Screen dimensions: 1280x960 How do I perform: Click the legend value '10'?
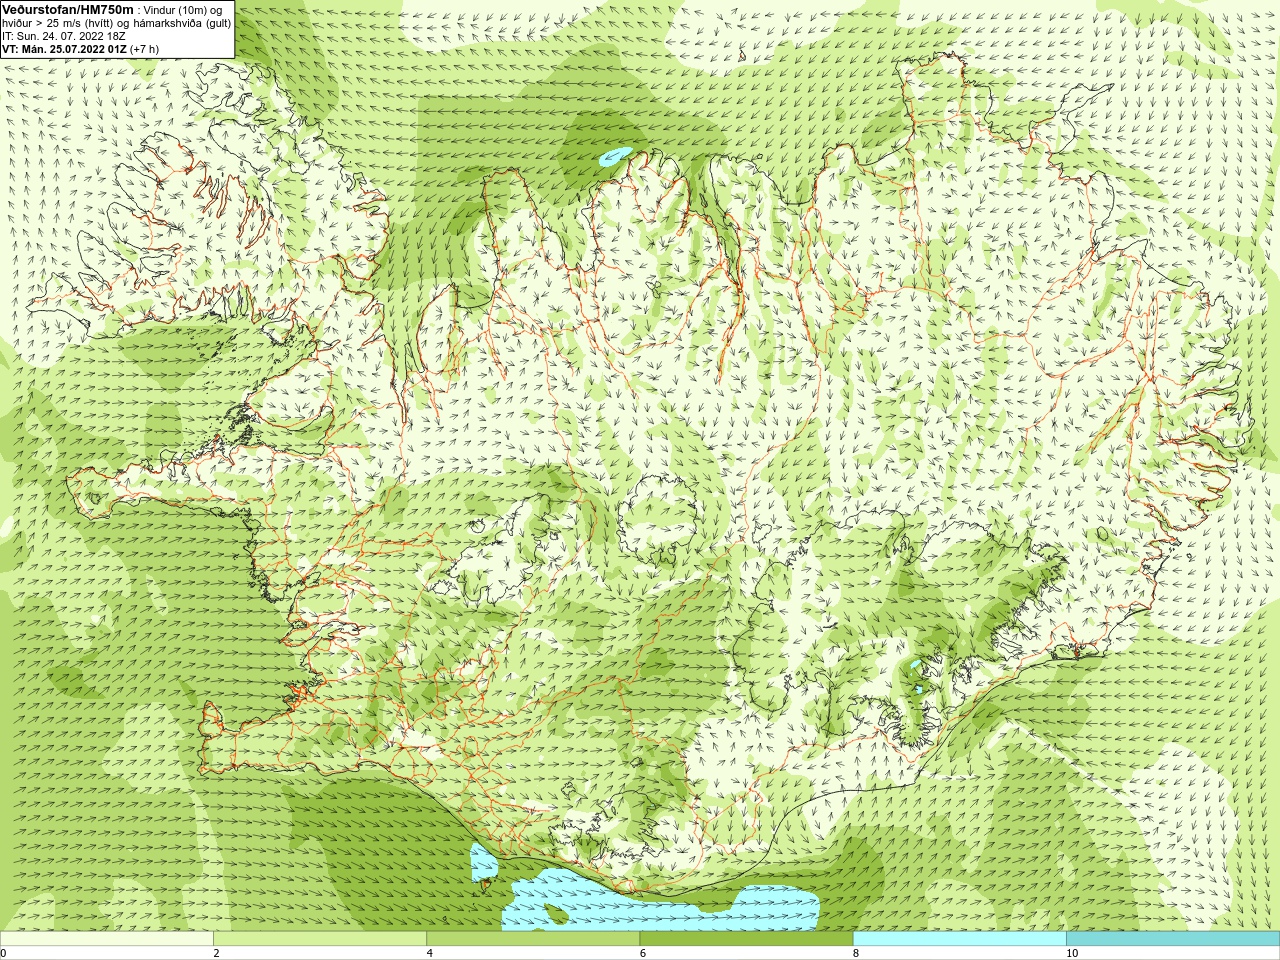[x=1071, y=953]
